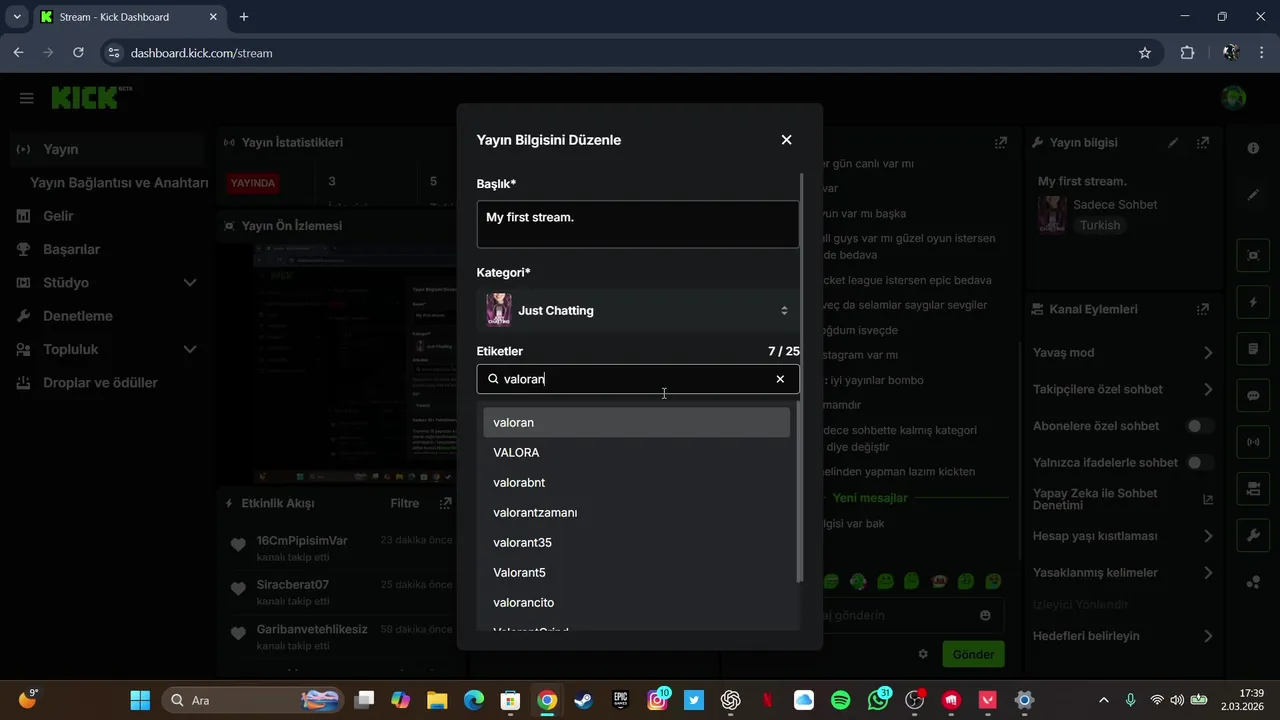Open Yasaklanmış kelimeler settings
The width and height of the screenshot is (1280, 720).
click(1123, 573)
